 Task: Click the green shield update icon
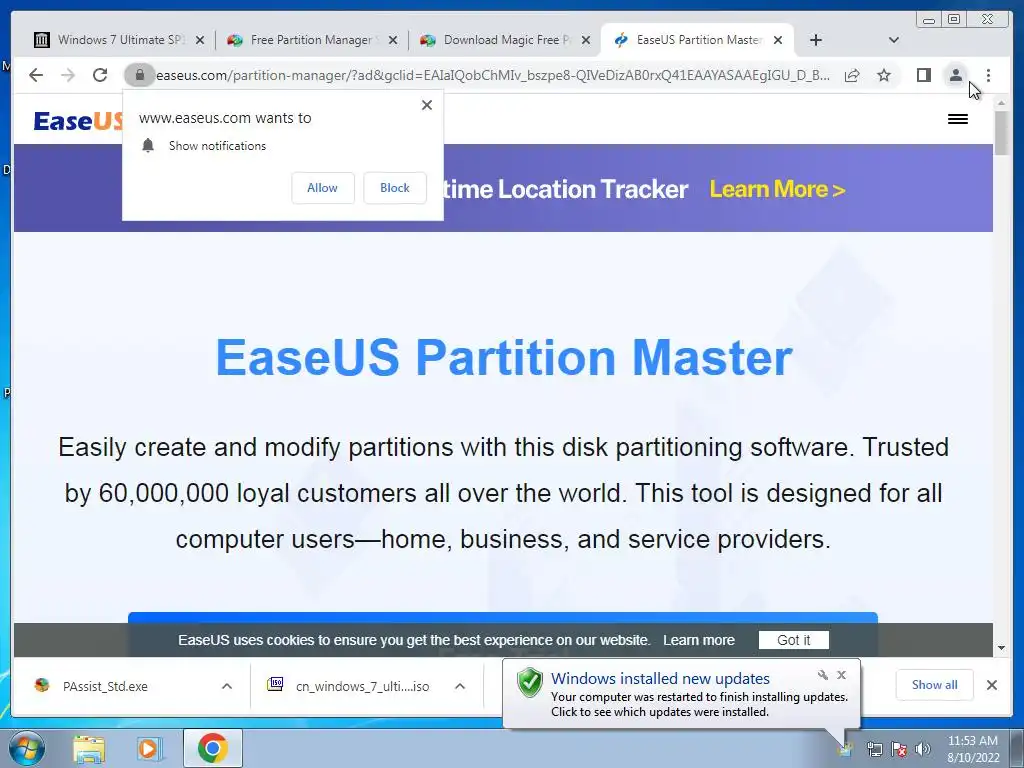pos(530,682)
